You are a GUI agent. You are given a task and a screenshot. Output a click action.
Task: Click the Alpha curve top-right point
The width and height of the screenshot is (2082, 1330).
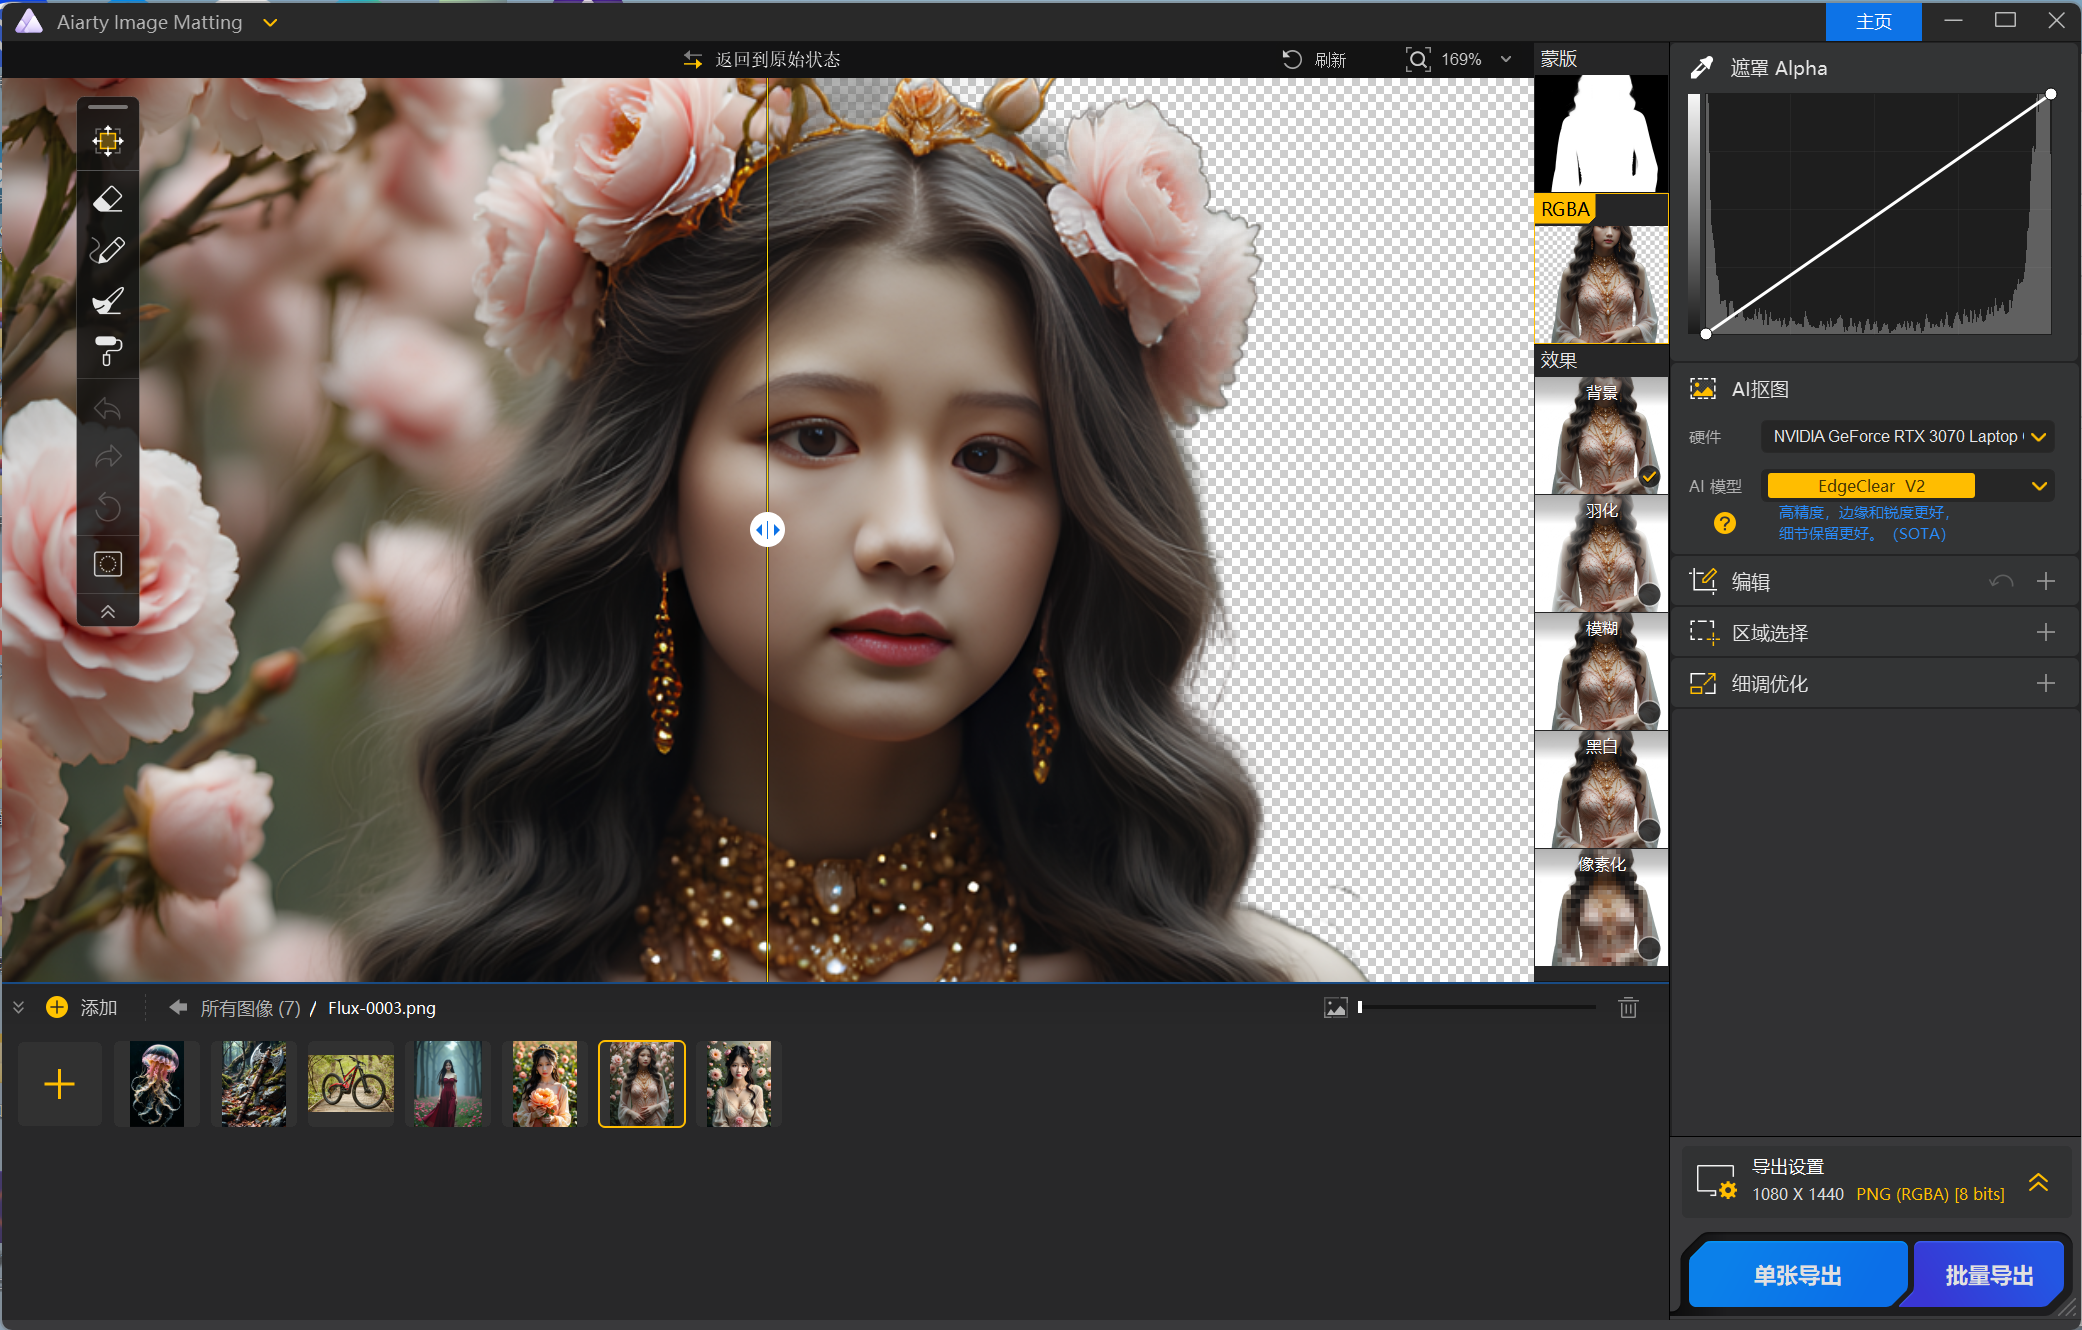(x=2051, y=94)
